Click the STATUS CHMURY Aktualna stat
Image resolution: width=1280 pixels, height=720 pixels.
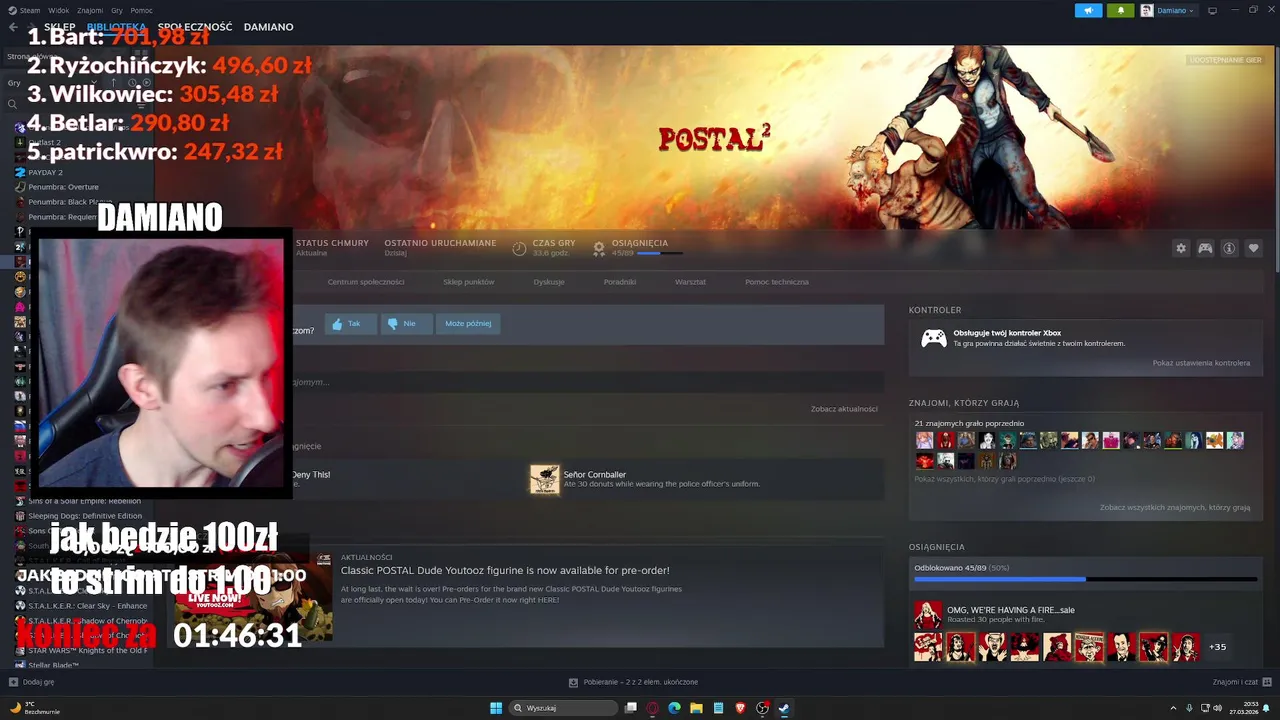coord(332,248)
